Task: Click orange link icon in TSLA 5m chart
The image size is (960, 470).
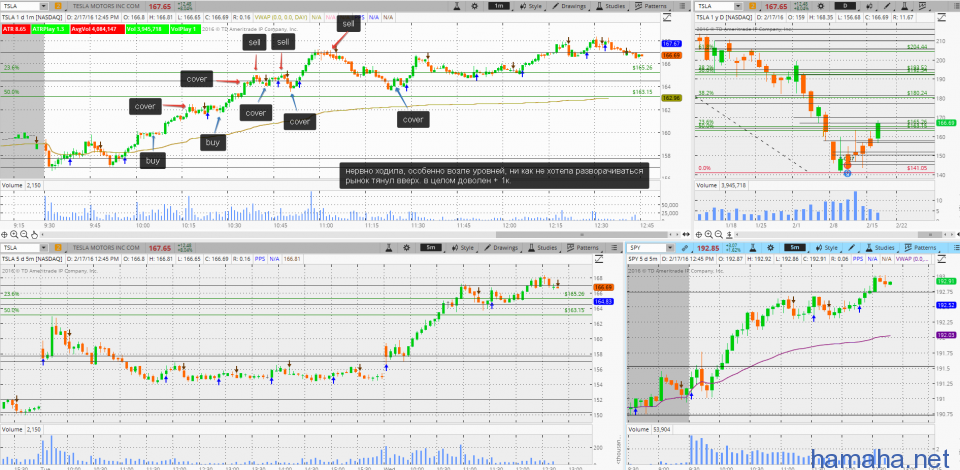Action: [x=58, y=248]
